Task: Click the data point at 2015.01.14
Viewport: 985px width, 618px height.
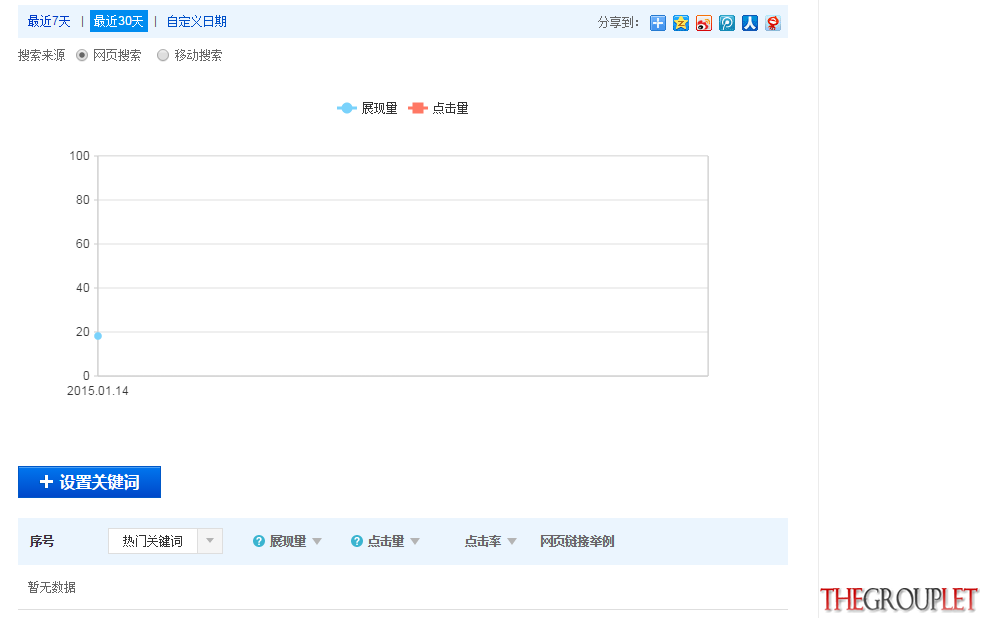Action: click(x=98, y=336)
